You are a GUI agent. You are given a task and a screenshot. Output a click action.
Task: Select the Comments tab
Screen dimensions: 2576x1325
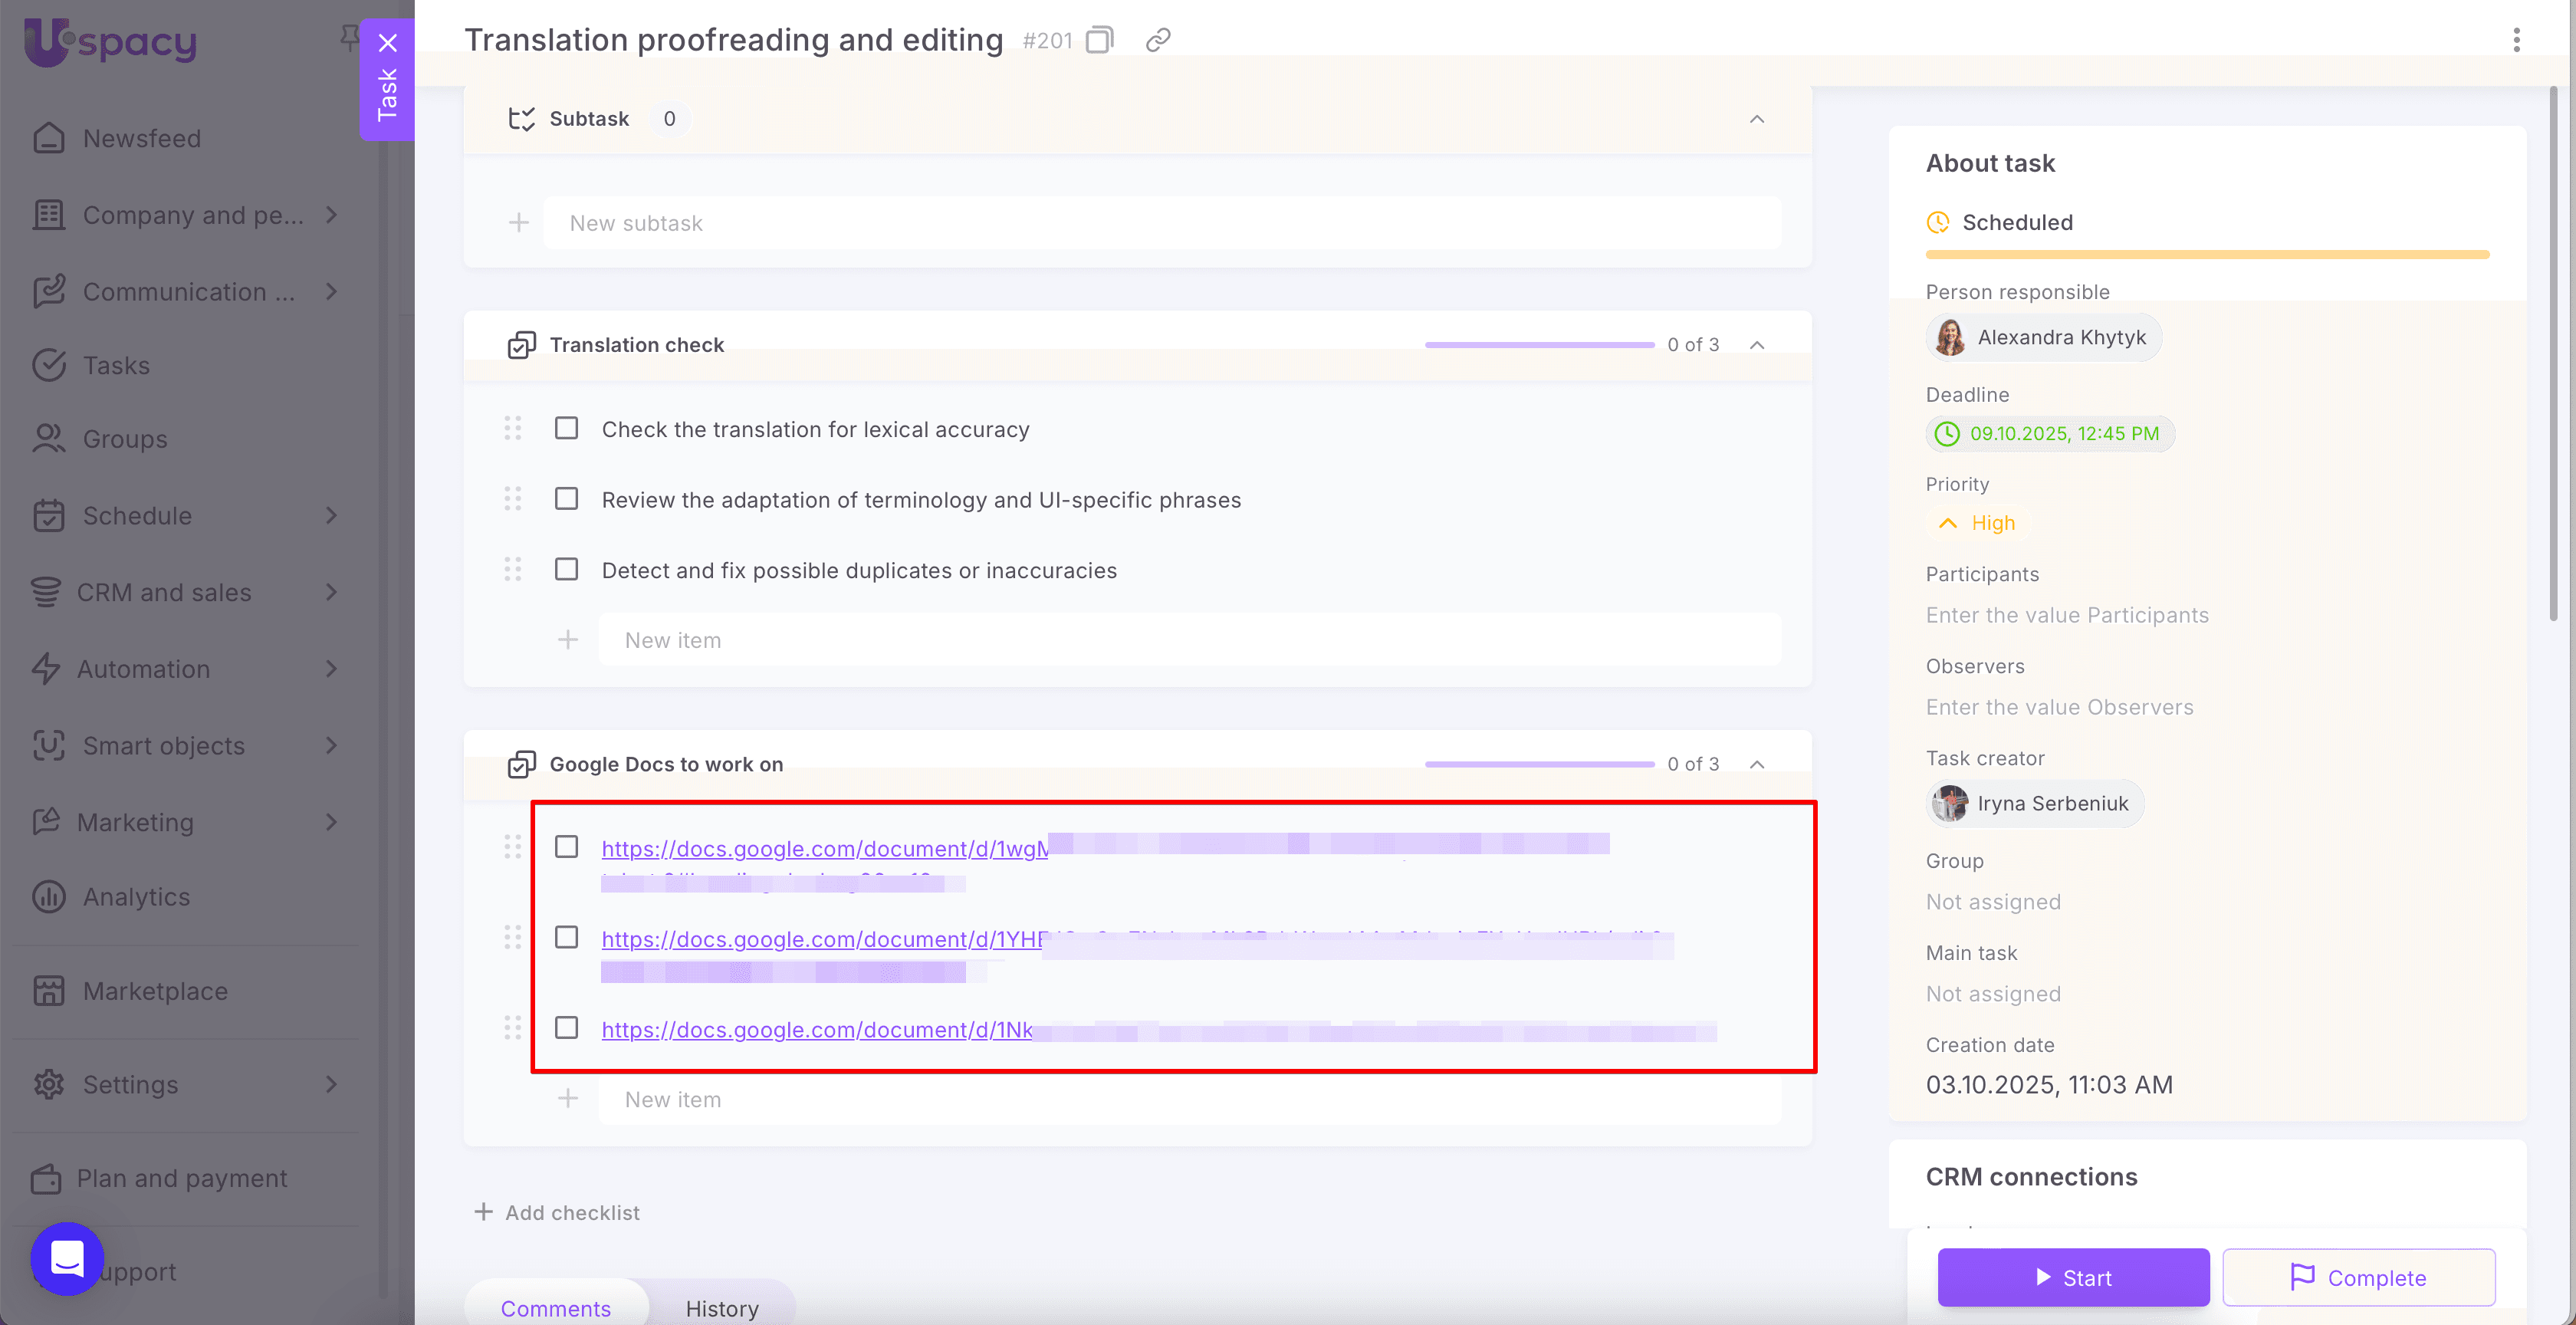(x=555, y=1308)
